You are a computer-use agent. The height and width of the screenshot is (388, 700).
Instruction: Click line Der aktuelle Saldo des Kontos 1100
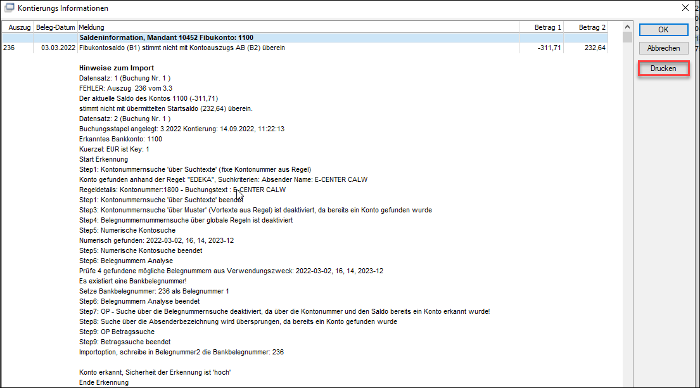(149, 98)
